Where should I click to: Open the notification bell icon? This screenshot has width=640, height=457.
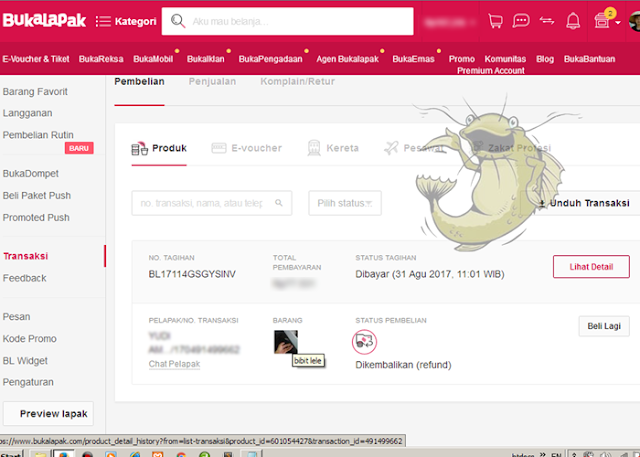point(573,21)
